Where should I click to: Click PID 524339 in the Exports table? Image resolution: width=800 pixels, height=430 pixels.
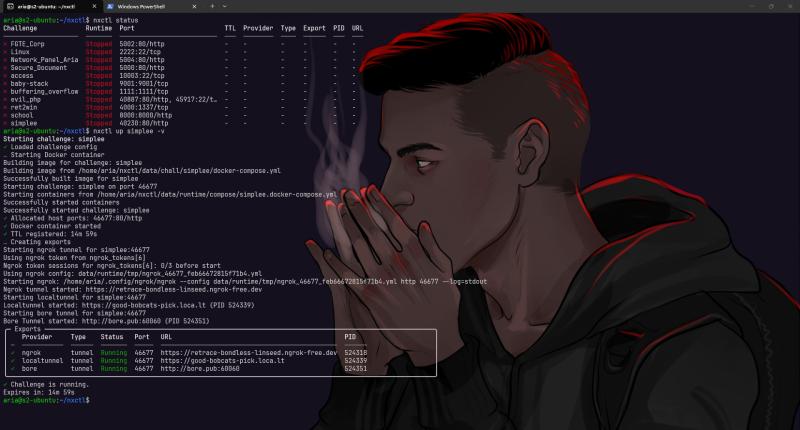[x=356, y=360]
